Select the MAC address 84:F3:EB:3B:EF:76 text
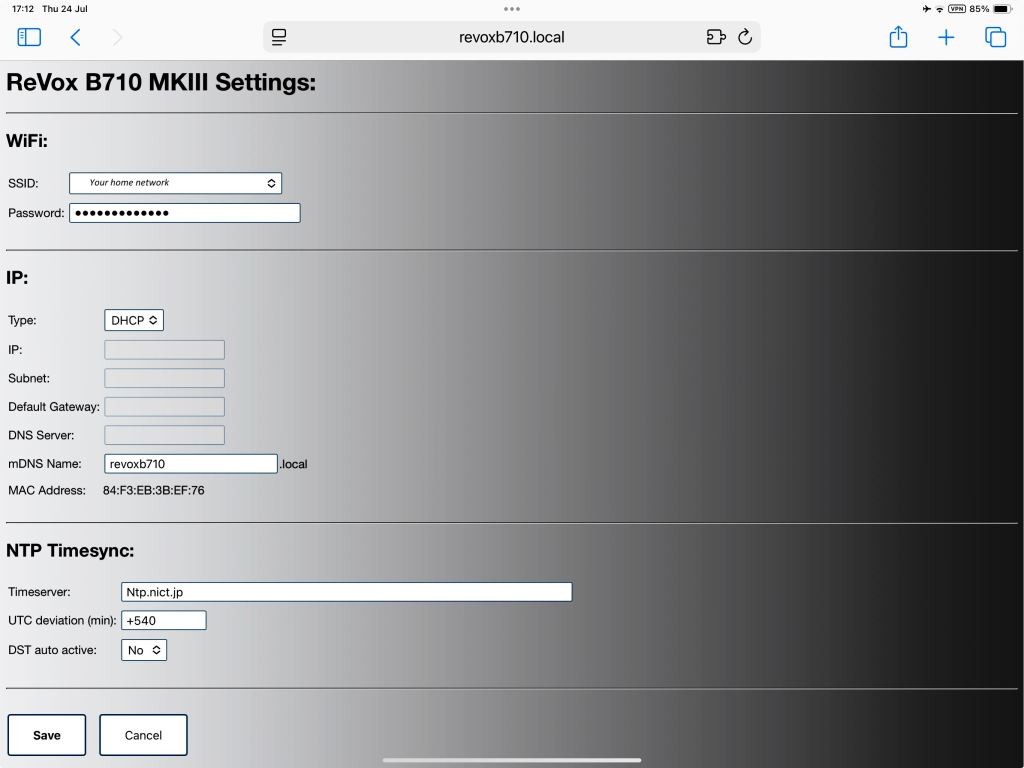 153,490
